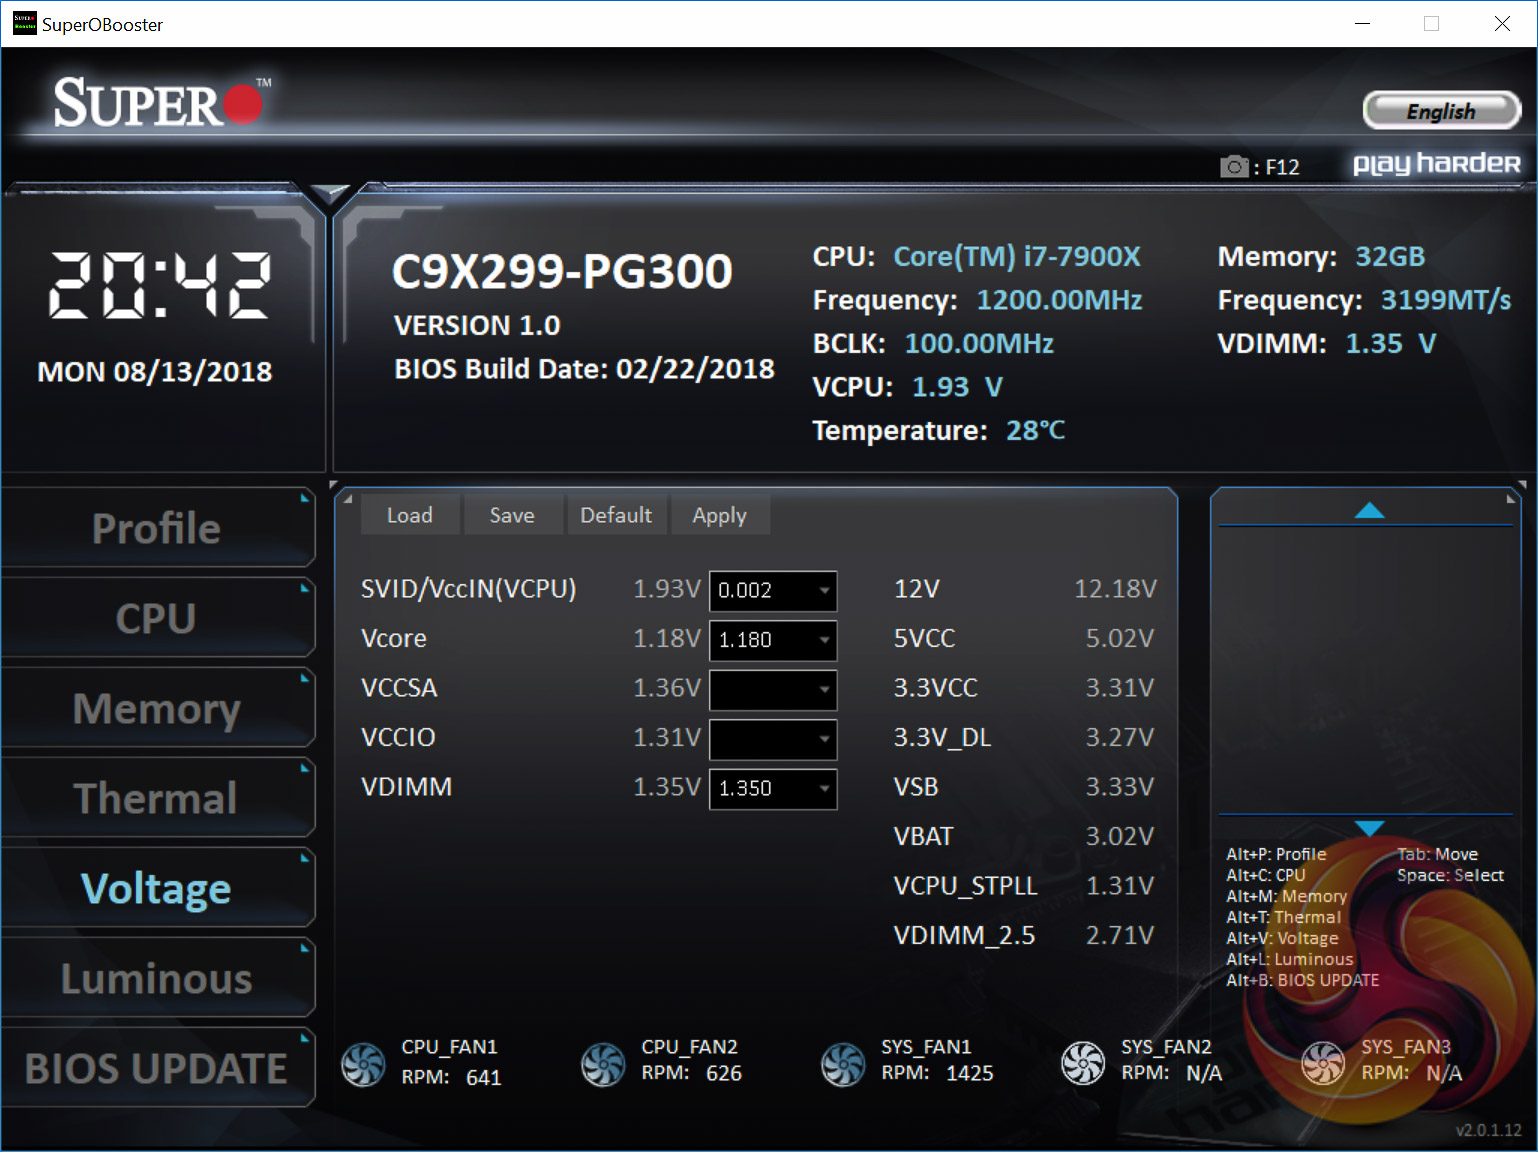Screen dimensions: 1538x1152
Task: Open the Profile section
Action: pos(157,528)
